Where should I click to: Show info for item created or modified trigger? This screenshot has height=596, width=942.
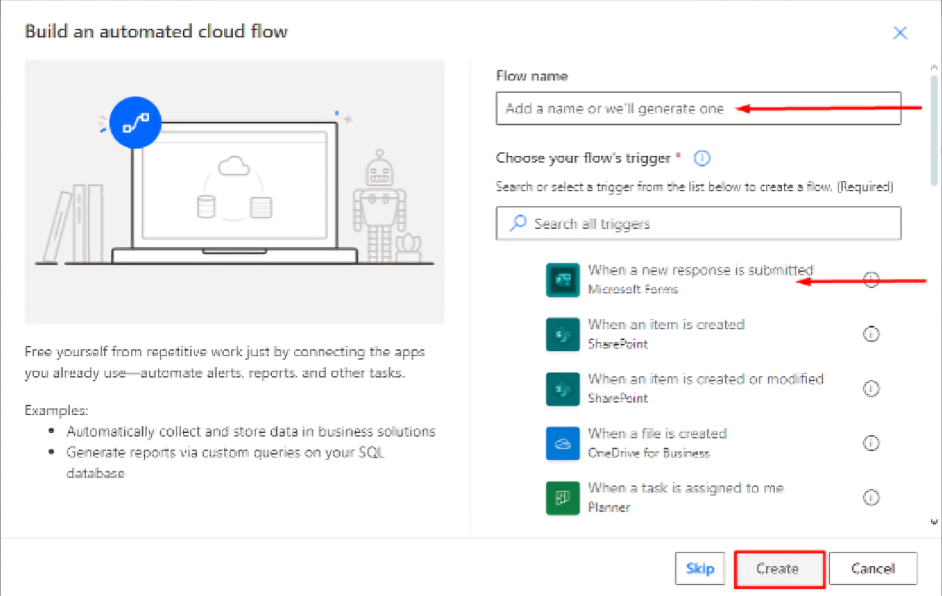click(871, 389)
